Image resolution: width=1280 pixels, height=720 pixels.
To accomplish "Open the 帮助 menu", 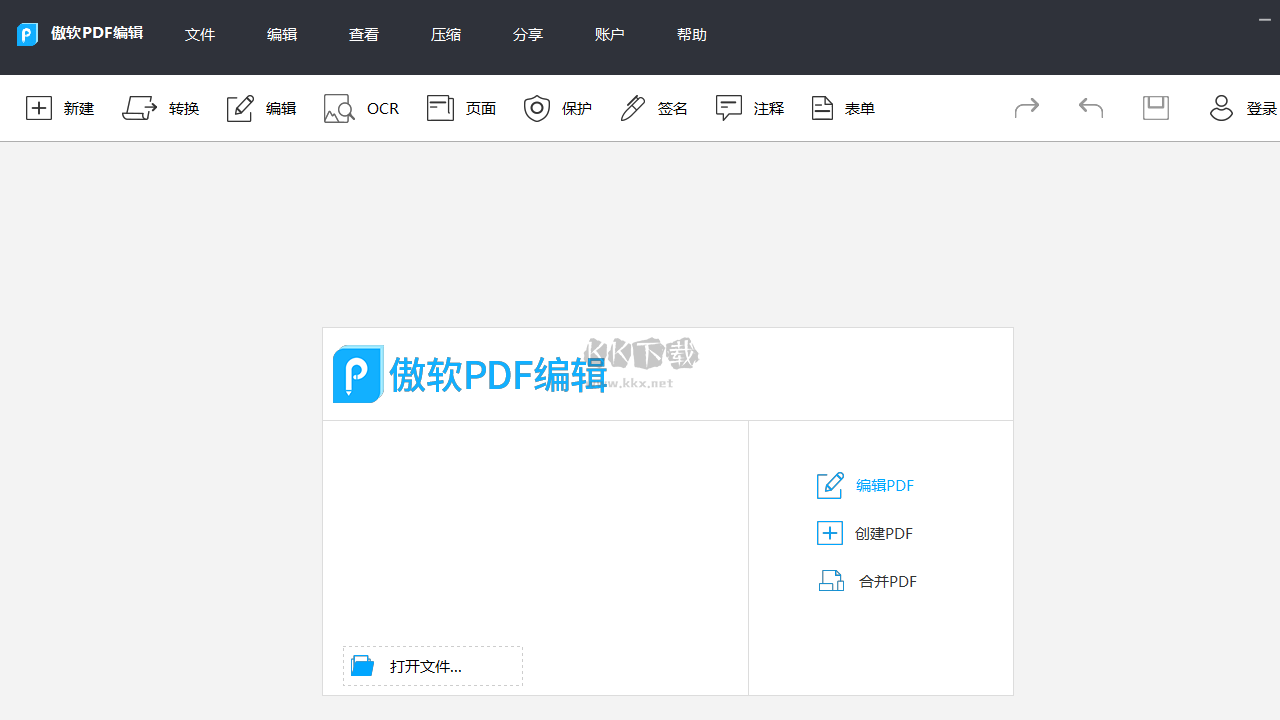I will point(691,34).
